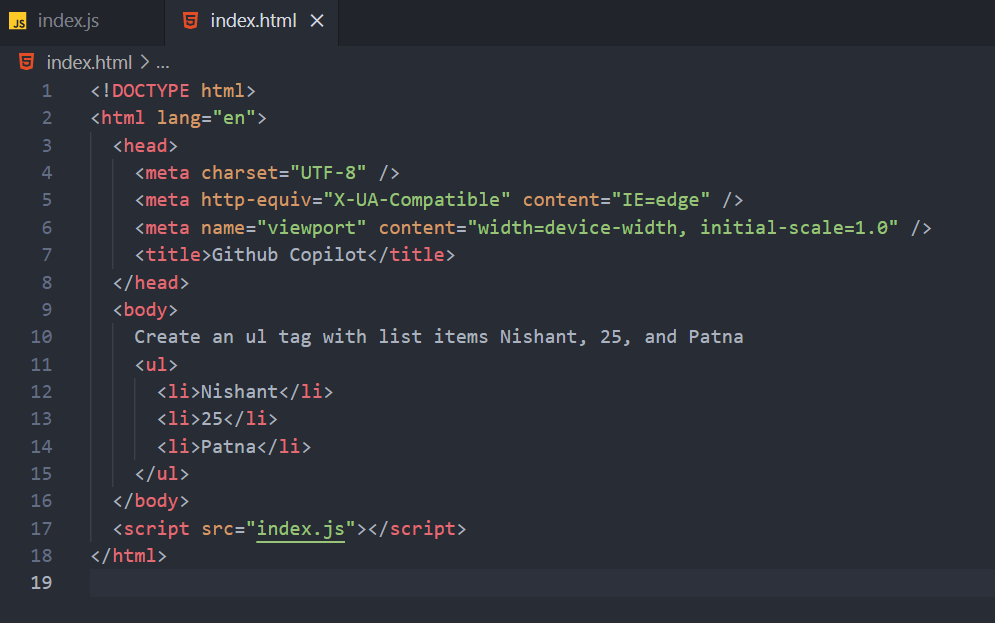Click line number 10 in the gutter
Screen dimensions: 995x623
41,336
